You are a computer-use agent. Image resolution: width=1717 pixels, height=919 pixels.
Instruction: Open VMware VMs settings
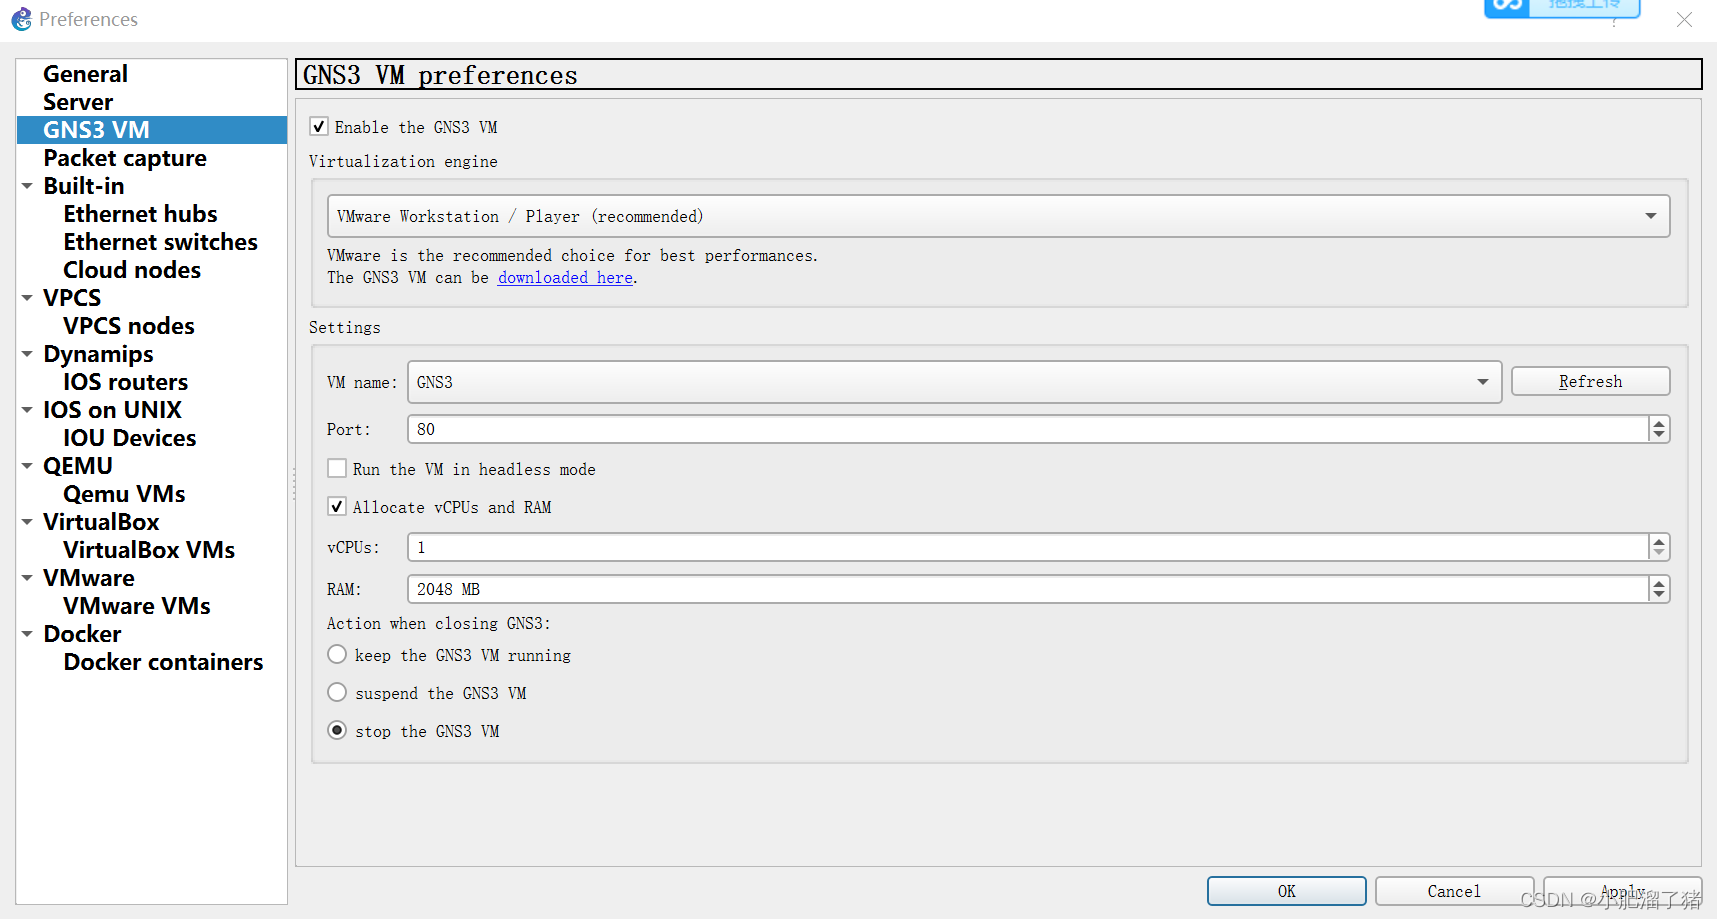tap(137, 606)
